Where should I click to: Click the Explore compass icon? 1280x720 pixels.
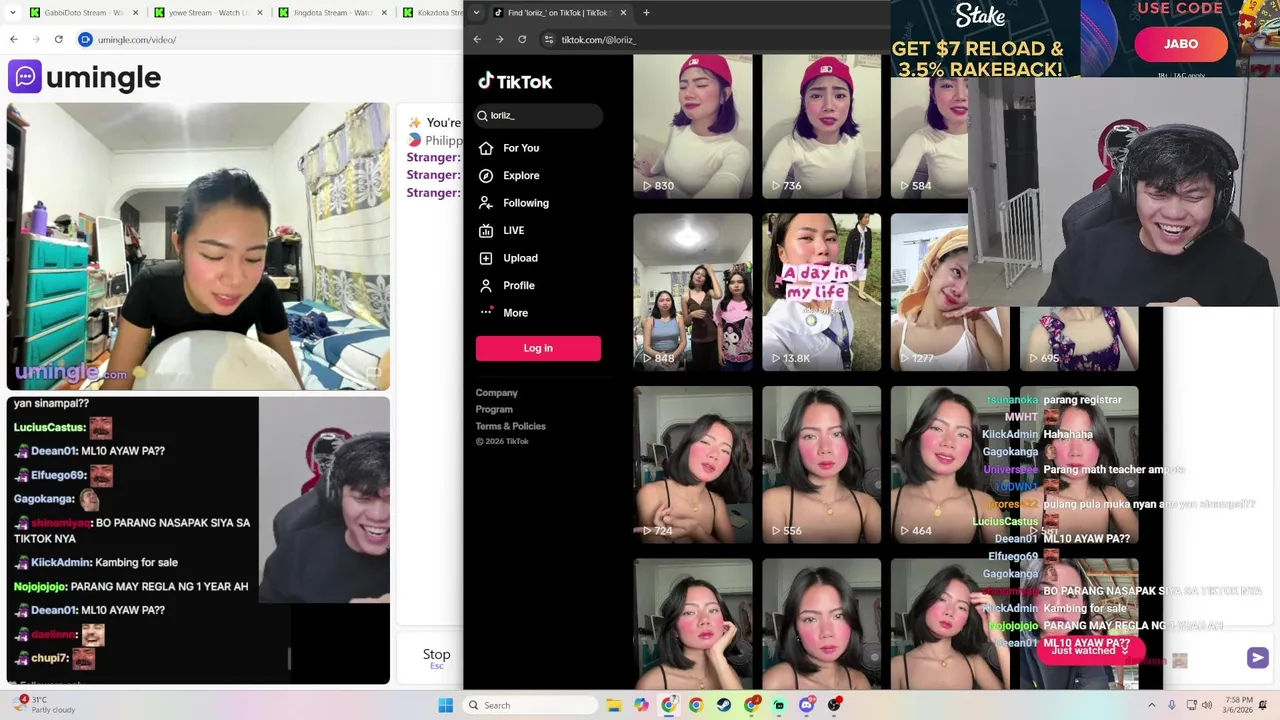coord(486,176)
